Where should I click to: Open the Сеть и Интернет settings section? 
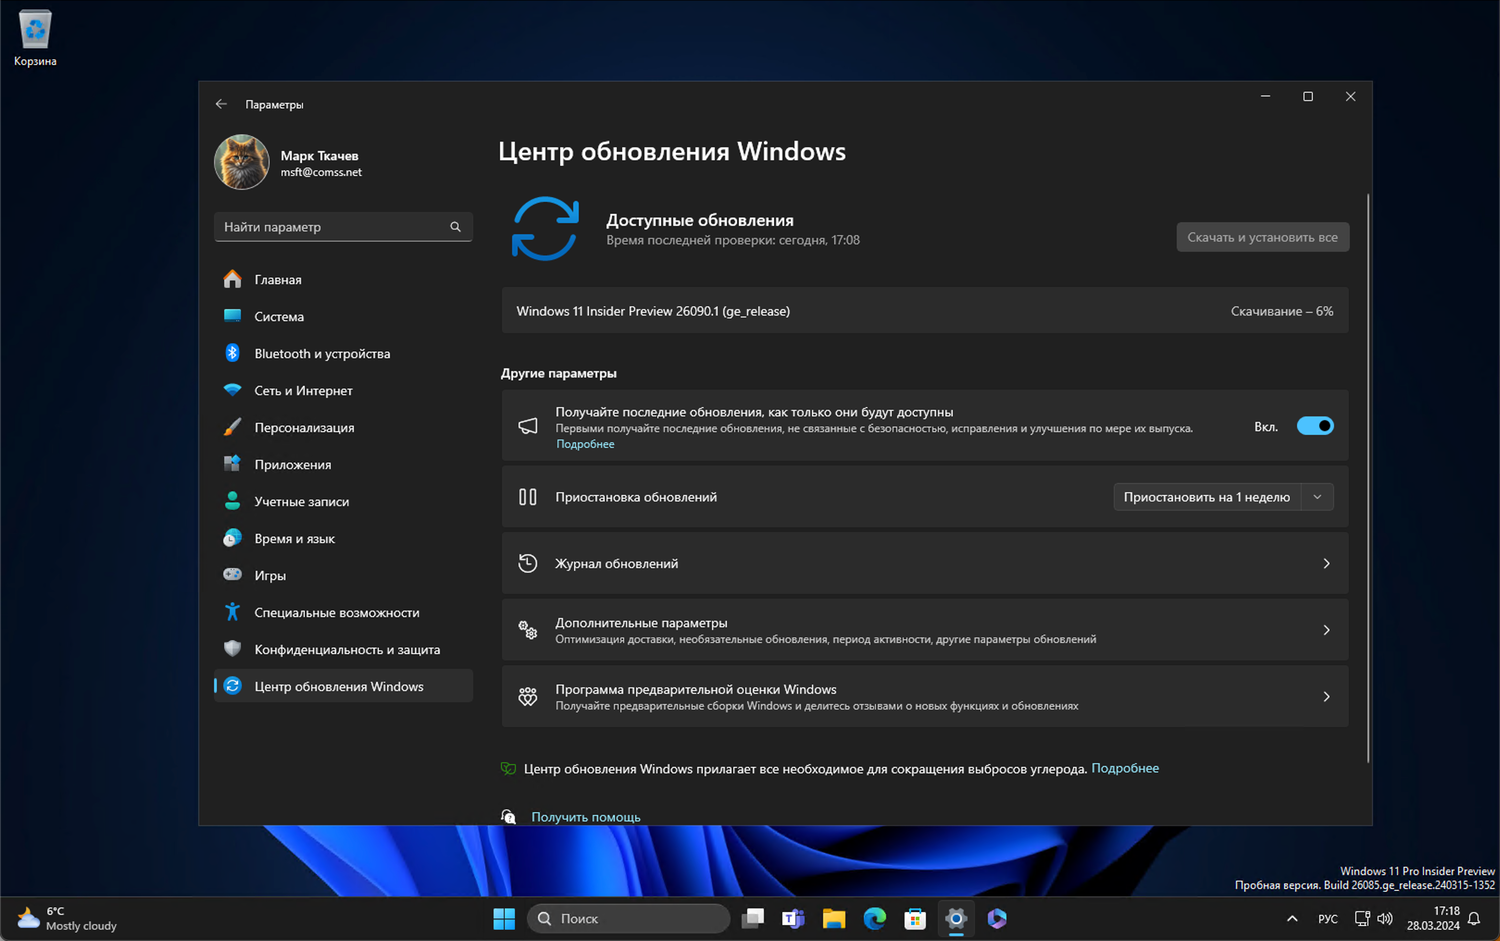[x=302, y=390]
